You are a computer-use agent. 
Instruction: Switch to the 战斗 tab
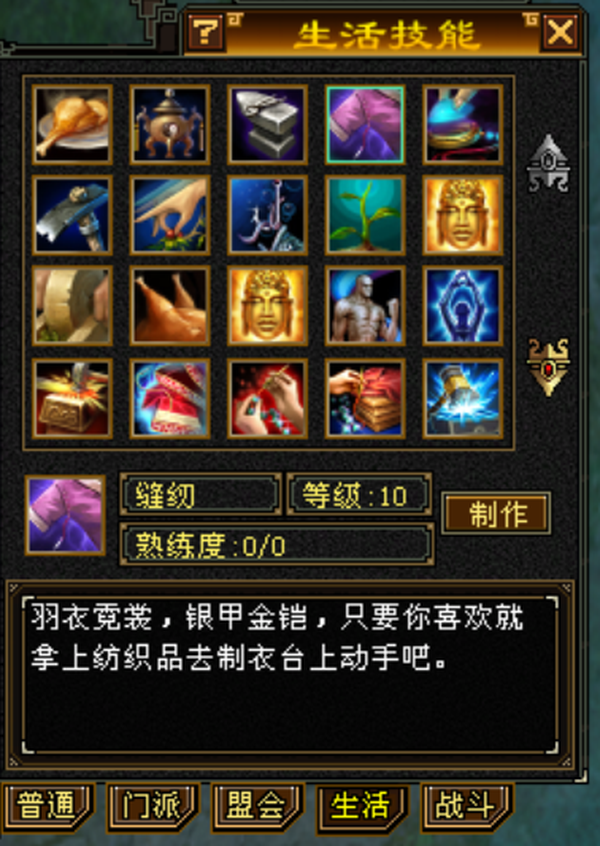[467, 808]
